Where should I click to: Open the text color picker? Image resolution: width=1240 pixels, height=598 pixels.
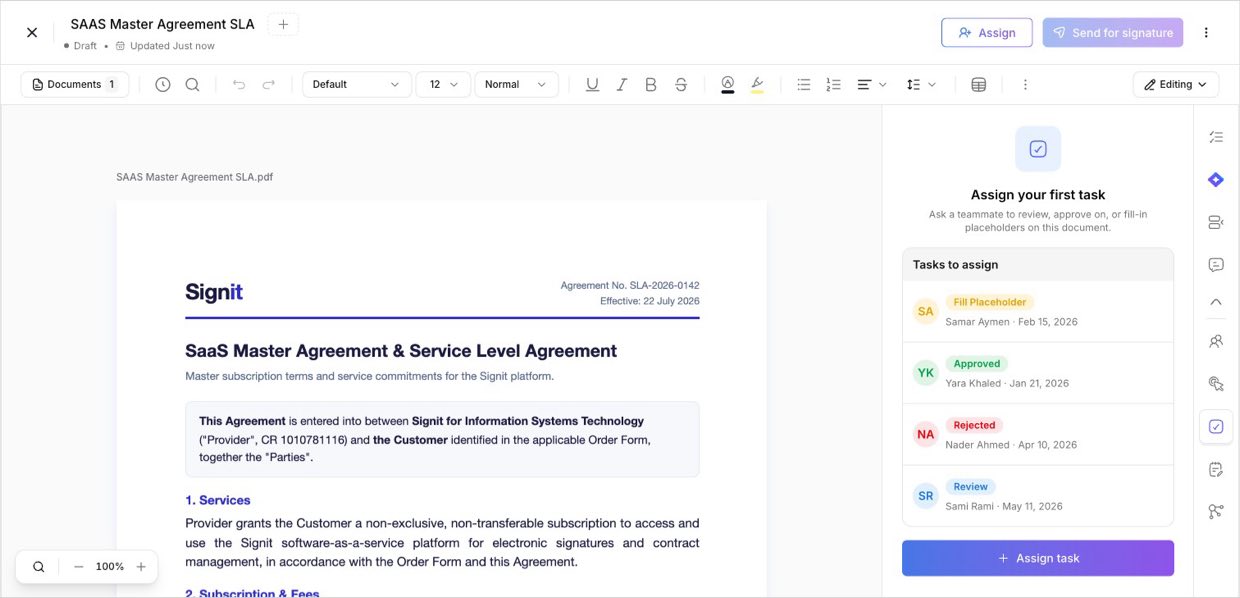[728, 85]
